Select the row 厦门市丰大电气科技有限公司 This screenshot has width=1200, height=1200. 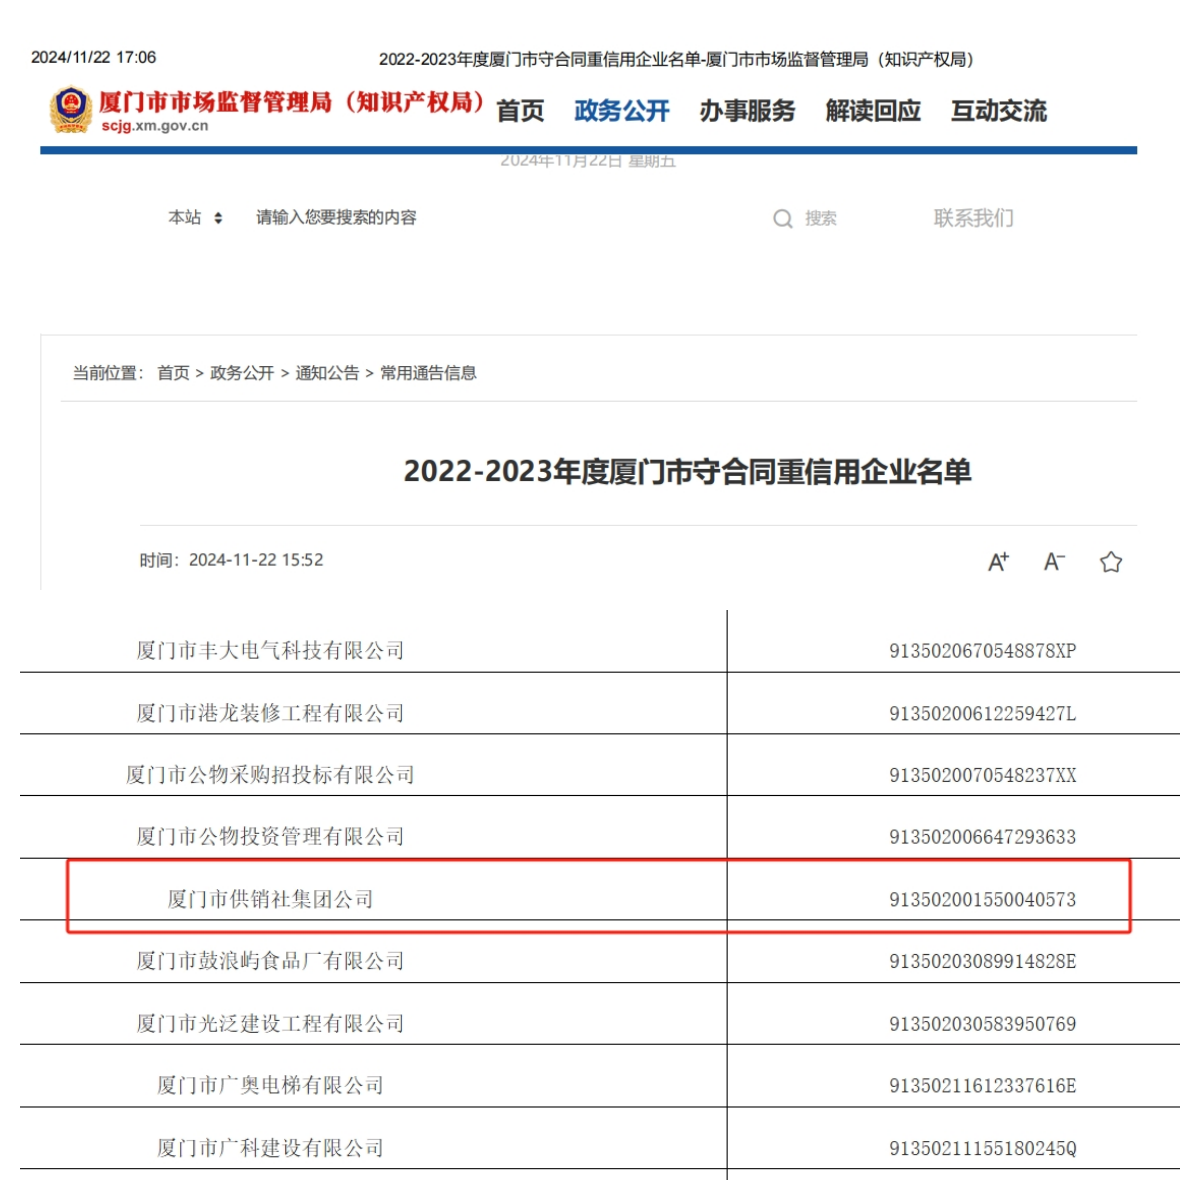point(271,651)
